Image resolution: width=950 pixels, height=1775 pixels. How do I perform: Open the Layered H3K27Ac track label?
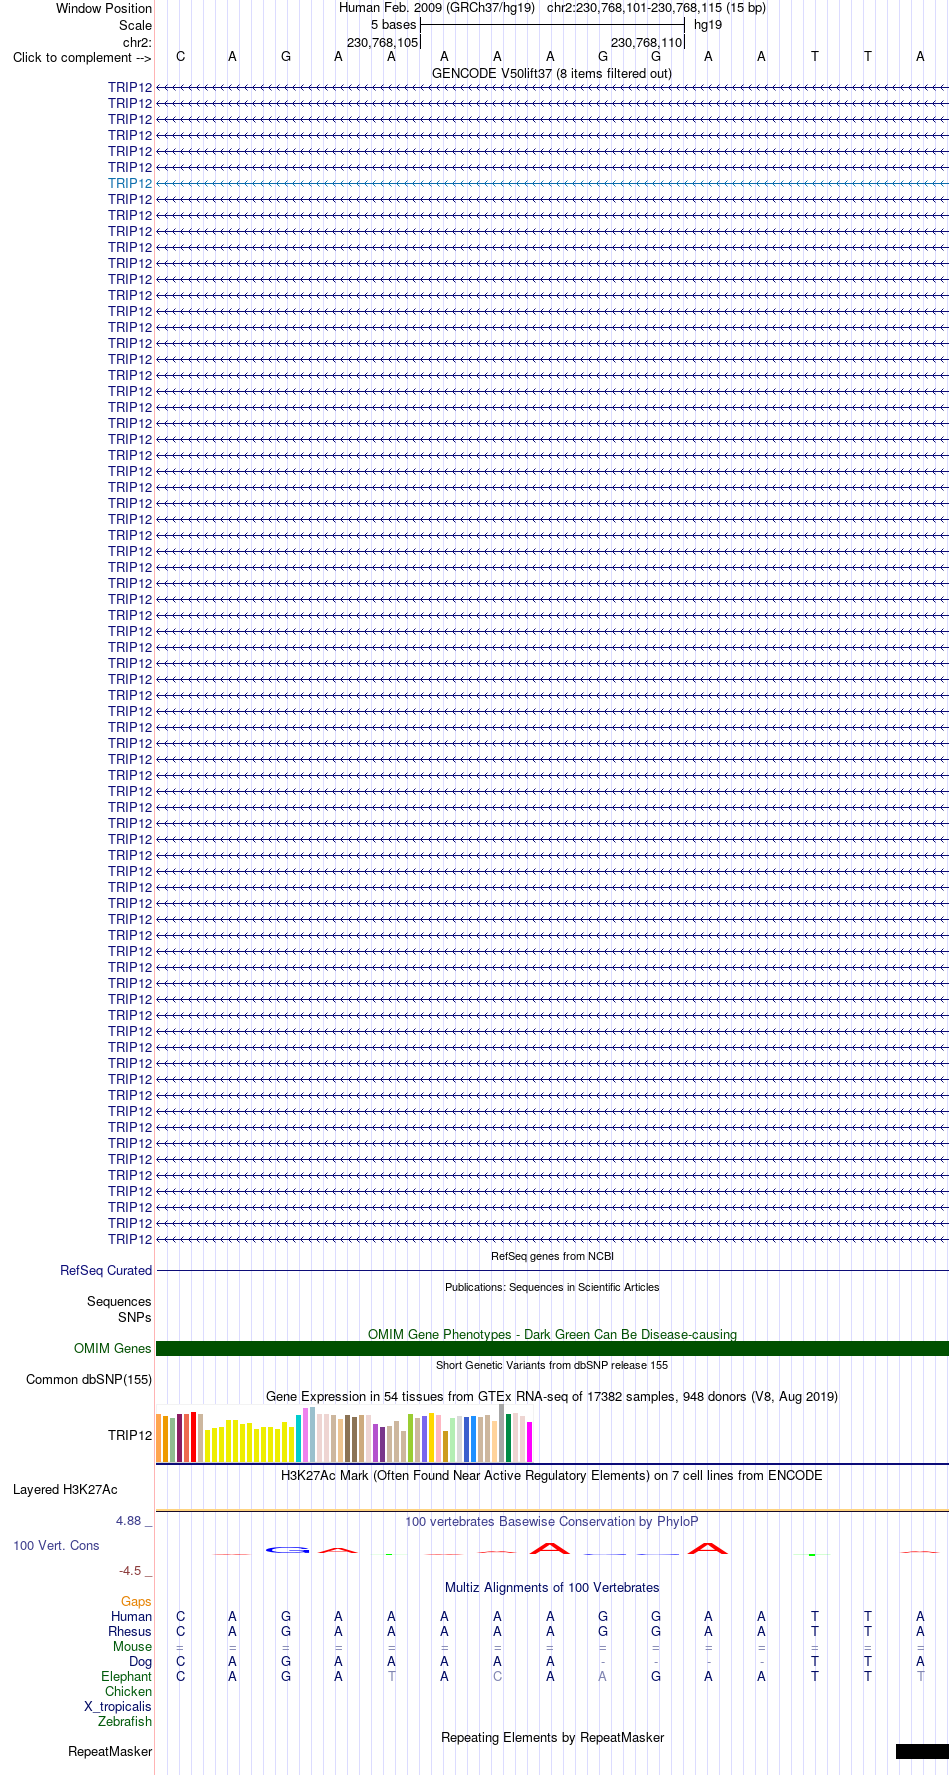coord(65,1489)
